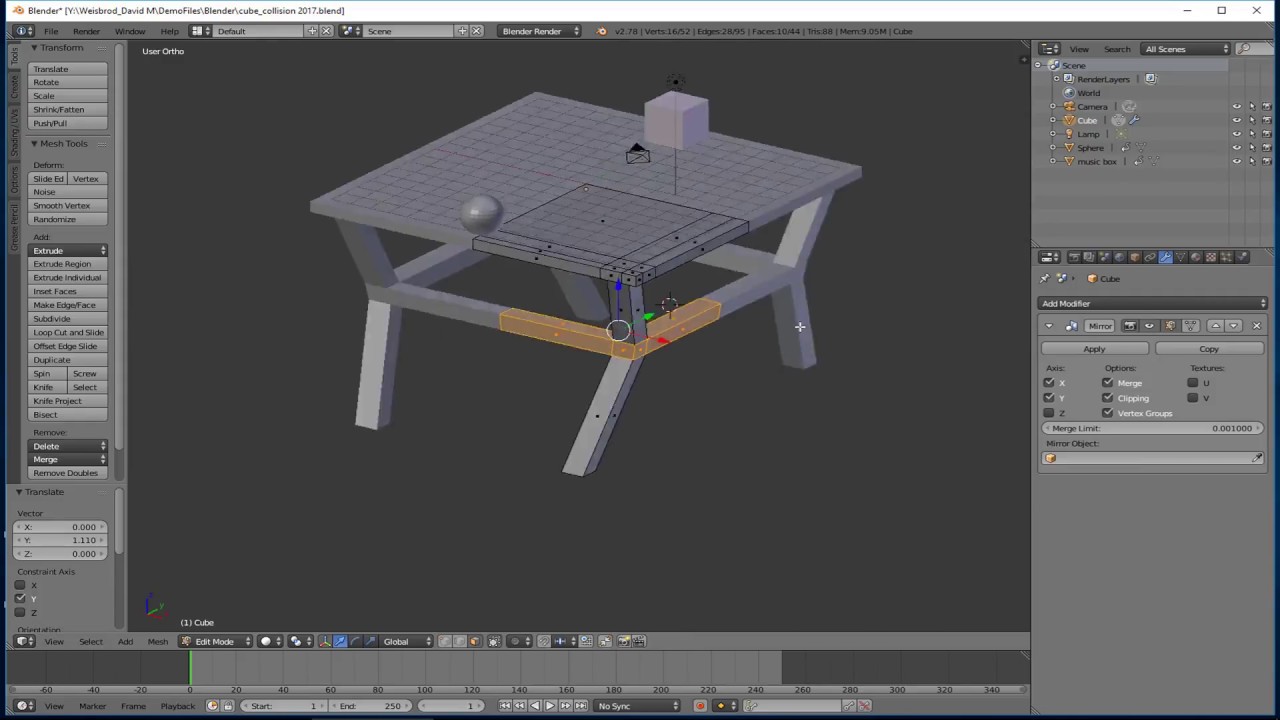Open the Mesh menu in viewport header
Image resolution: width=1280 pixels, height=720 pixels.
[158, 641]
